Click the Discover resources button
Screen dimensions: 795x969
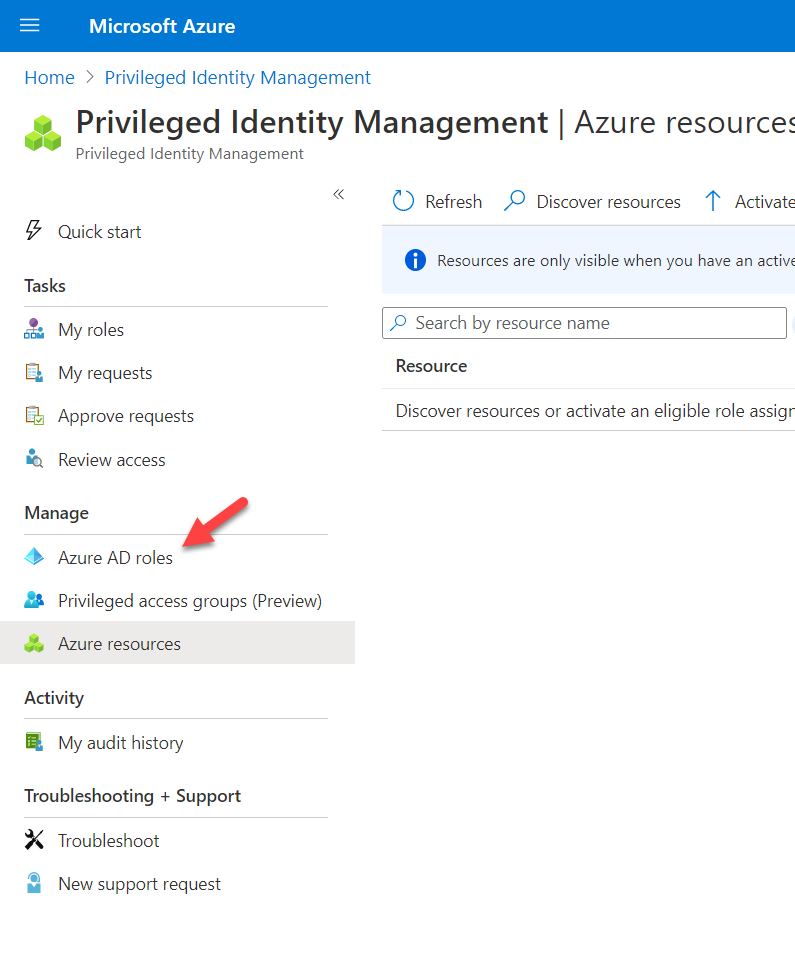592,201
